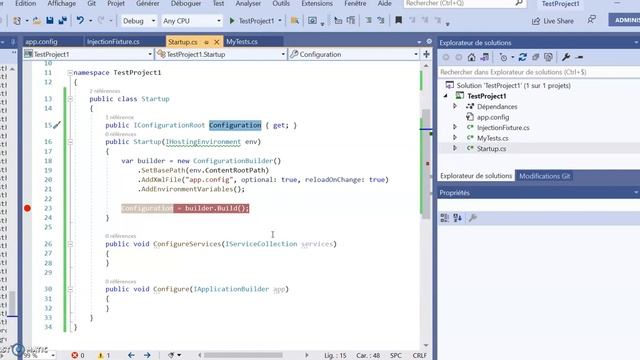This screenshot has width=640, height=360.
Task: Close the Startup.cs tab
Action: pos(217,42)
